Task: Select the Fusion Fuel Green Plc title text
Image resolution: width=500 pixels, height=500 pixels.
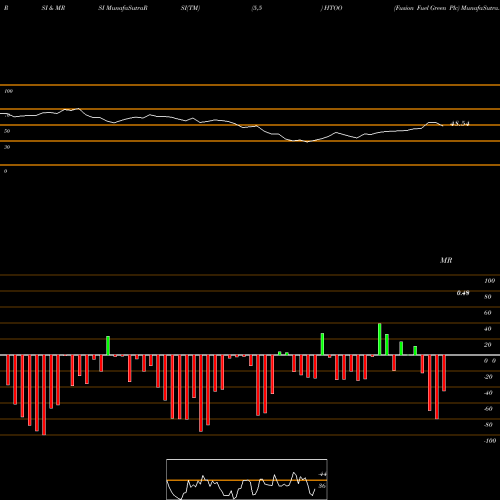Action: (426, 8)
